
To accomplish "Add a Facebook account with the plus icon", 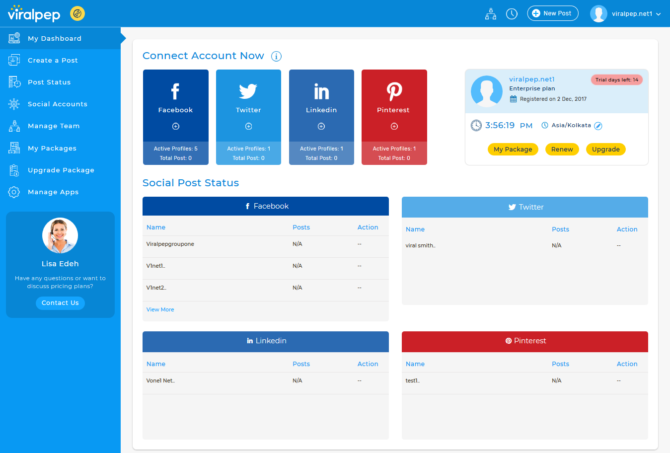I will (176, 126).
